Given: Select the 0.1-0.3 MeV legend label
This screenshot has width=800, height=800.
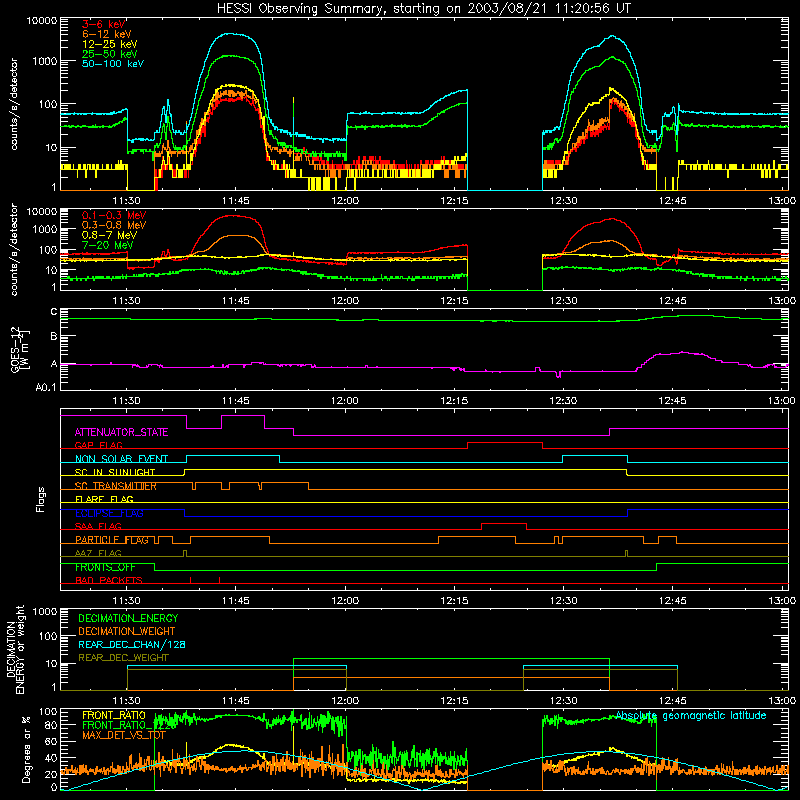Looking at the screenshot, I should pos(114,215).
